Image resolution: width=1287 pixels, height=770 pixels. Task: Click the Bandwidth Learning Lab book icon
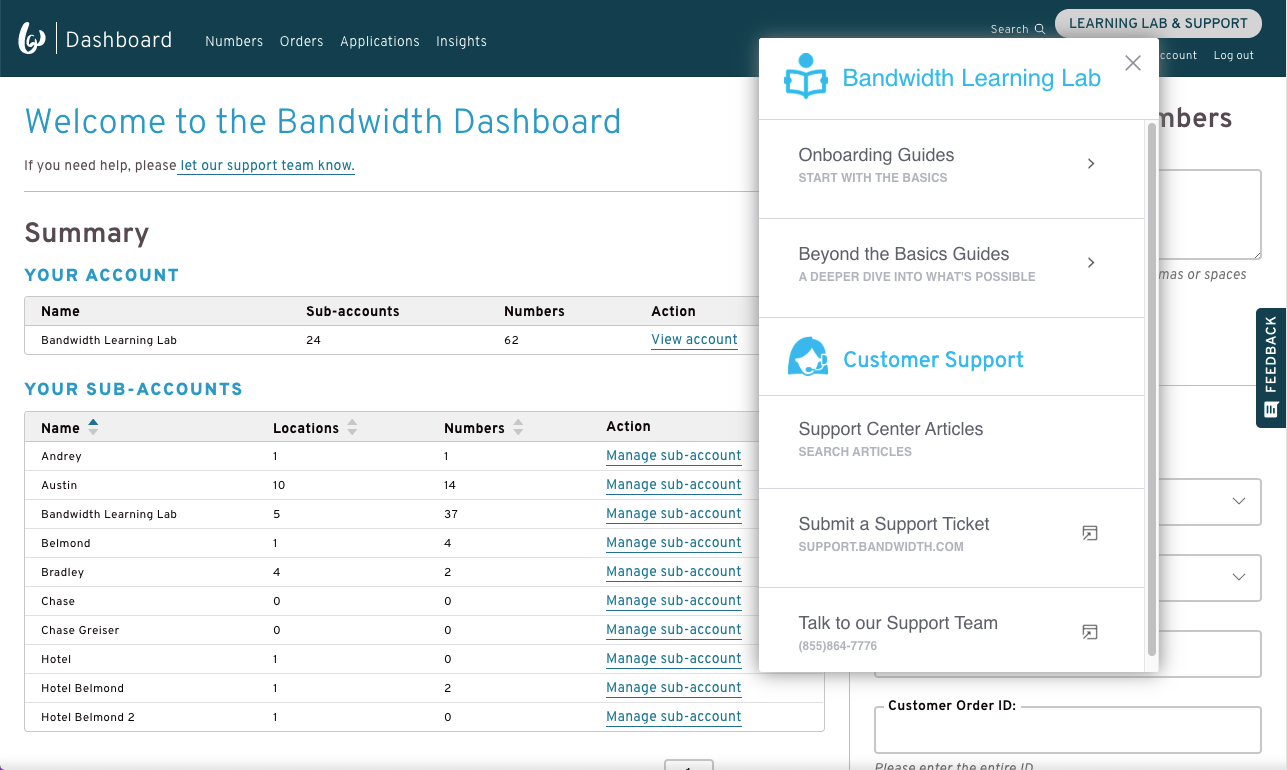(x=806, y=77)
